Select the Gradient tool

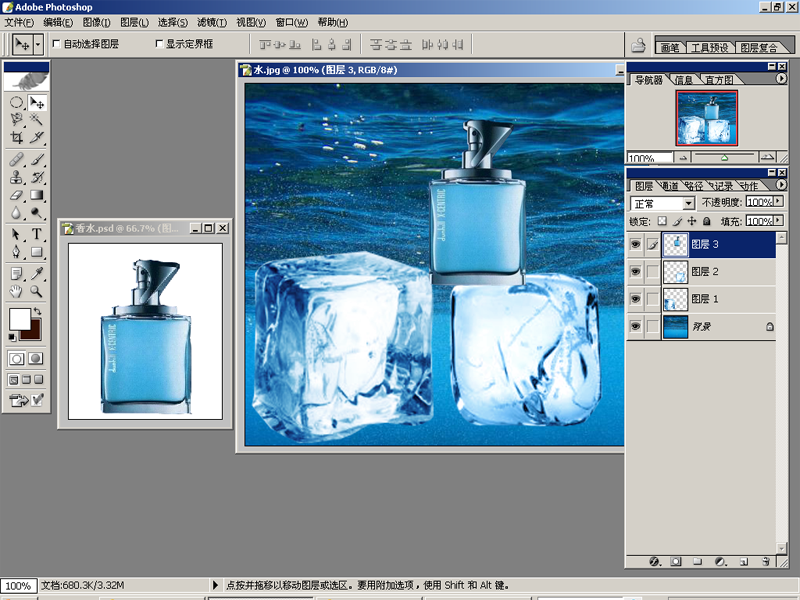pos(37,195)
